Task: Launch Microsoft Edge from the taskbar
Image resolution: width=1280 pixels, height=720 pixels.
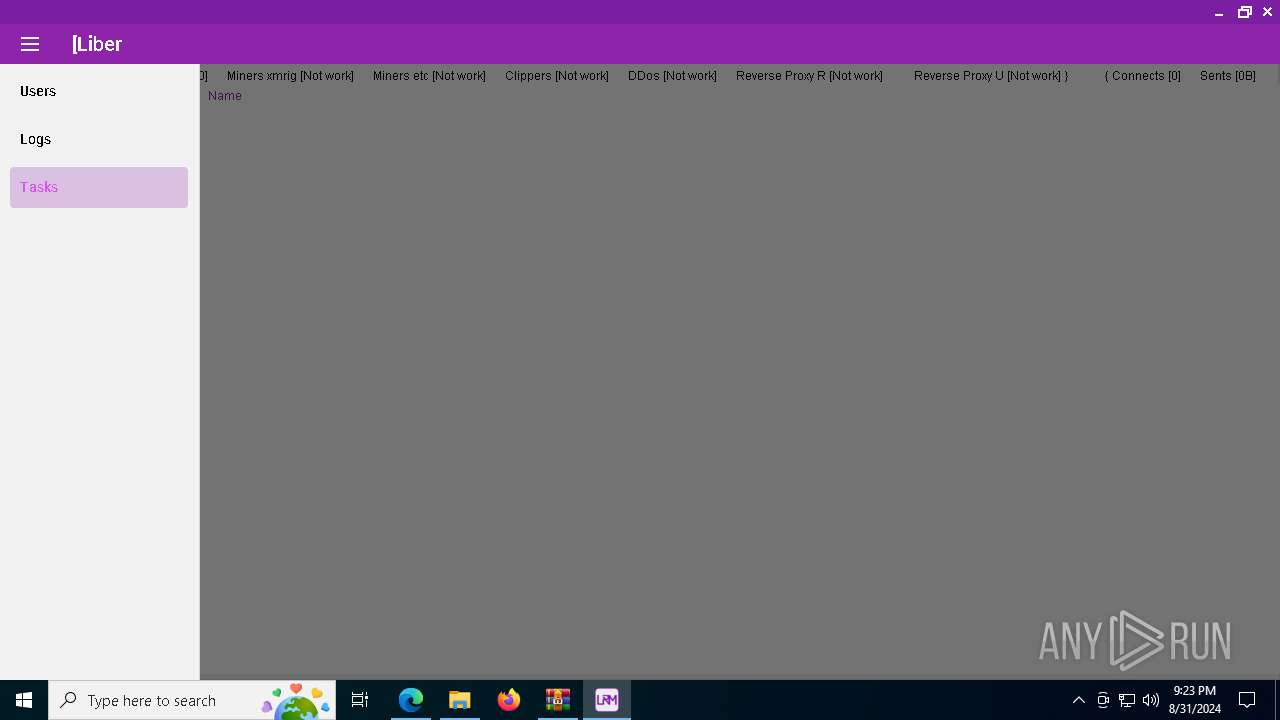Action: (x=411, y=700)
